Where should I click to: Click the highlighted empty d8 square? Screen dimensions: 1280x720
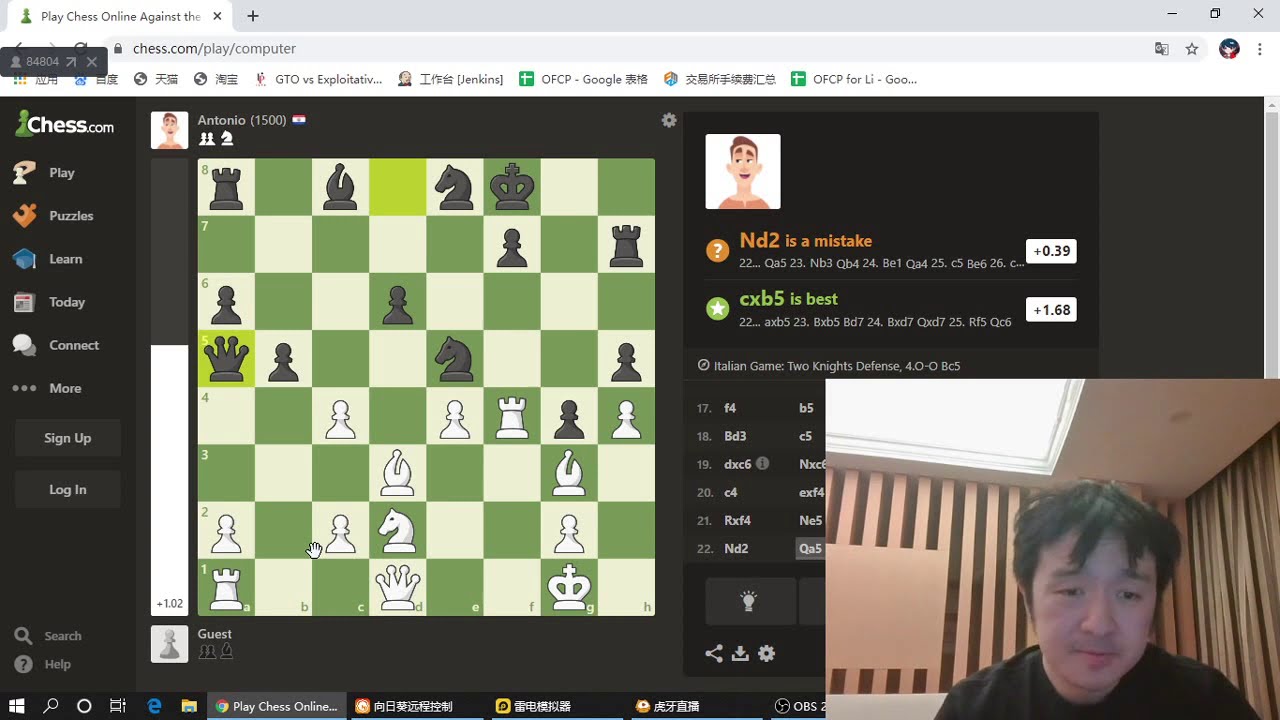pyautogui.click(x=398, y=187)
